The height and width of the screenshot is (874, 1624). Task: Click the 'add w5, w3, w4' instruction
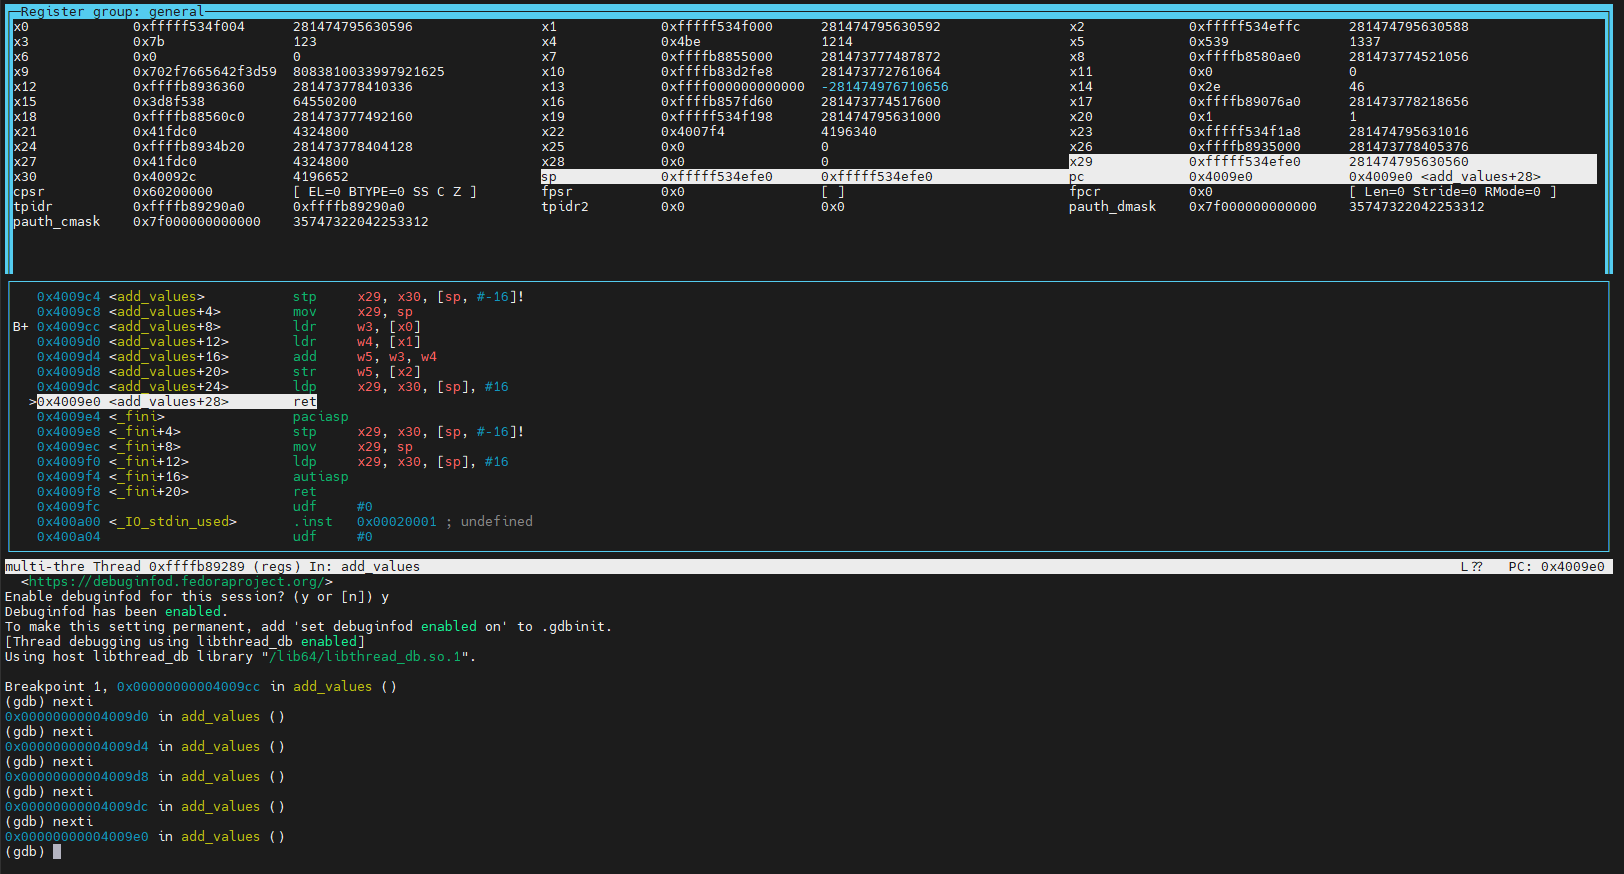364,357
